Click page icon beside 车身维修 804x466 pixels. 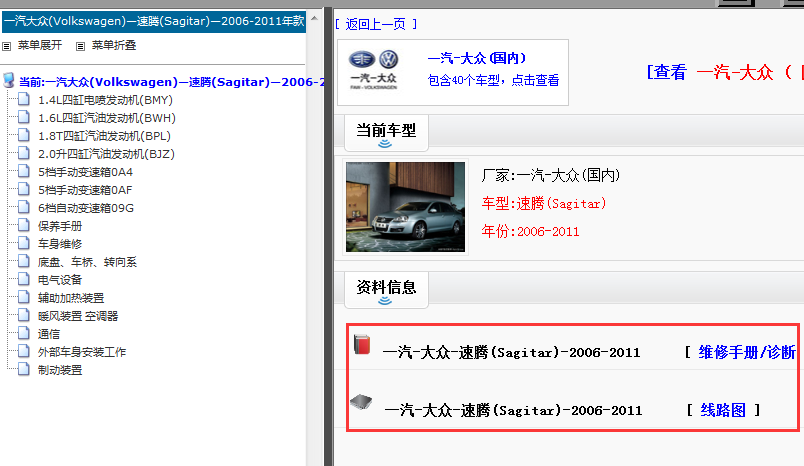click(x=24, y=242)
